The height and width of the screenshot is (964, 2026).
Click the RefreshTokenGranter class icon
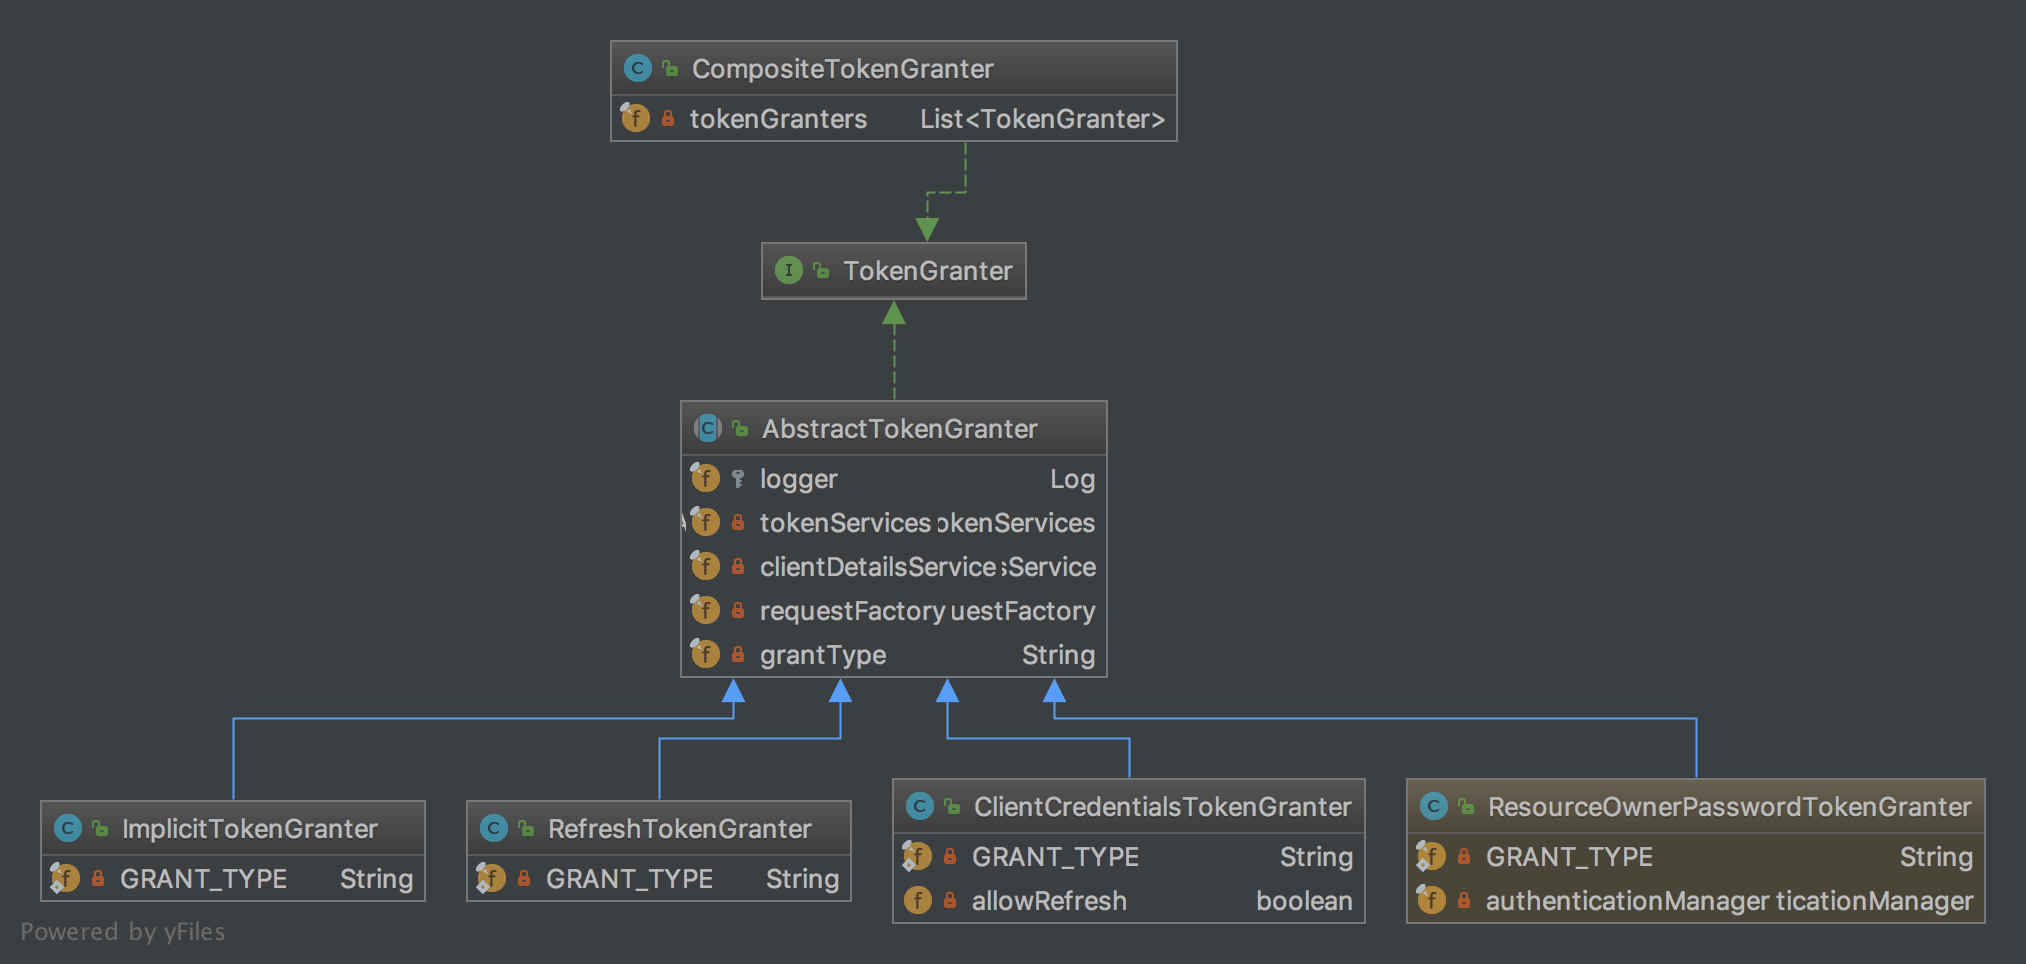(x=493, y=828)
